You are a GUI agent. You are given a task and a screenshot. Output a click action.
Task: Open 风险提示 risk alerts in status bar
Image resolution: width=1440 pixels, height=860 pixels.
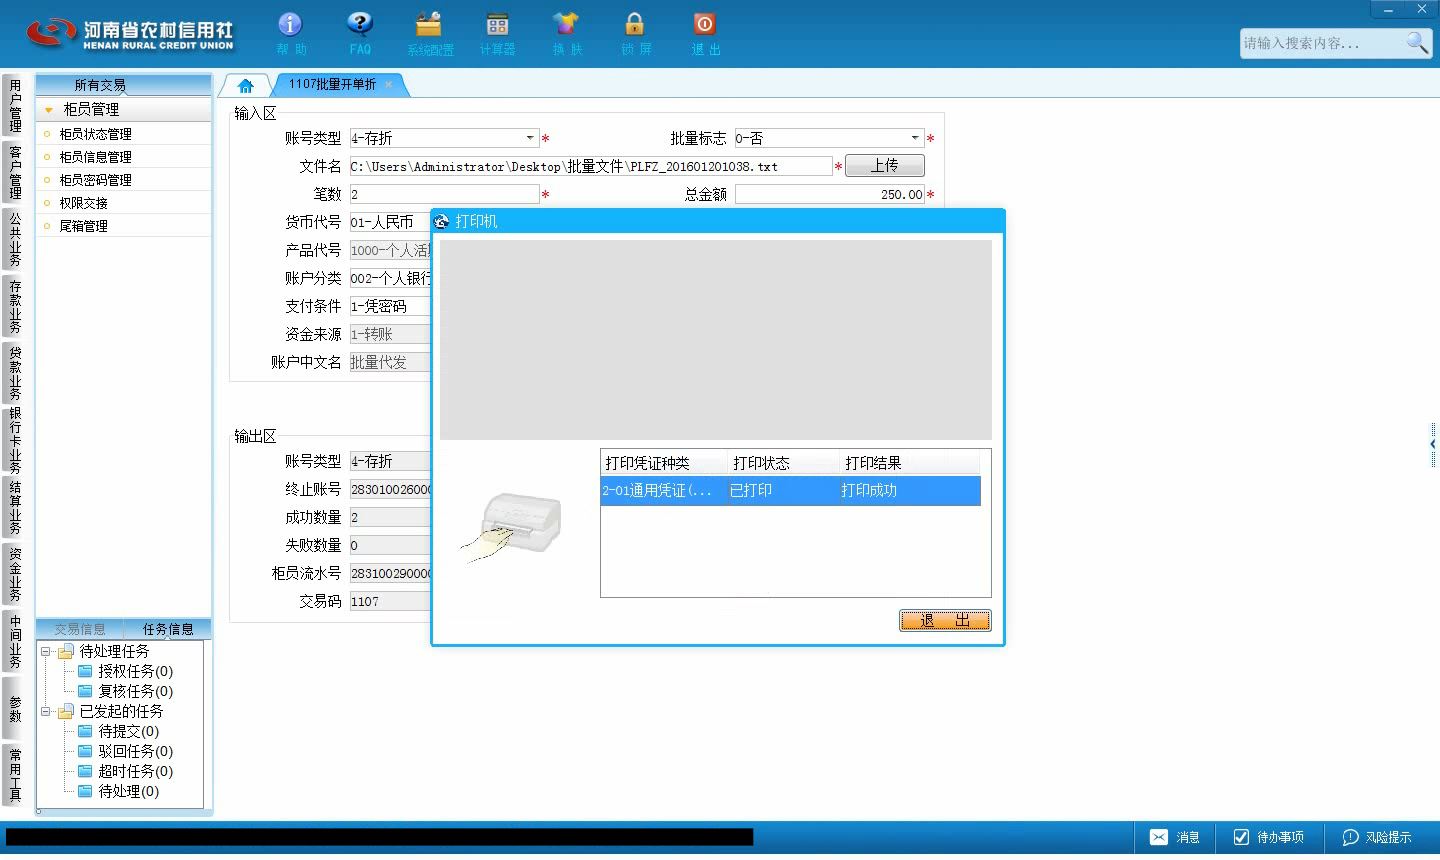point(1377,837)
